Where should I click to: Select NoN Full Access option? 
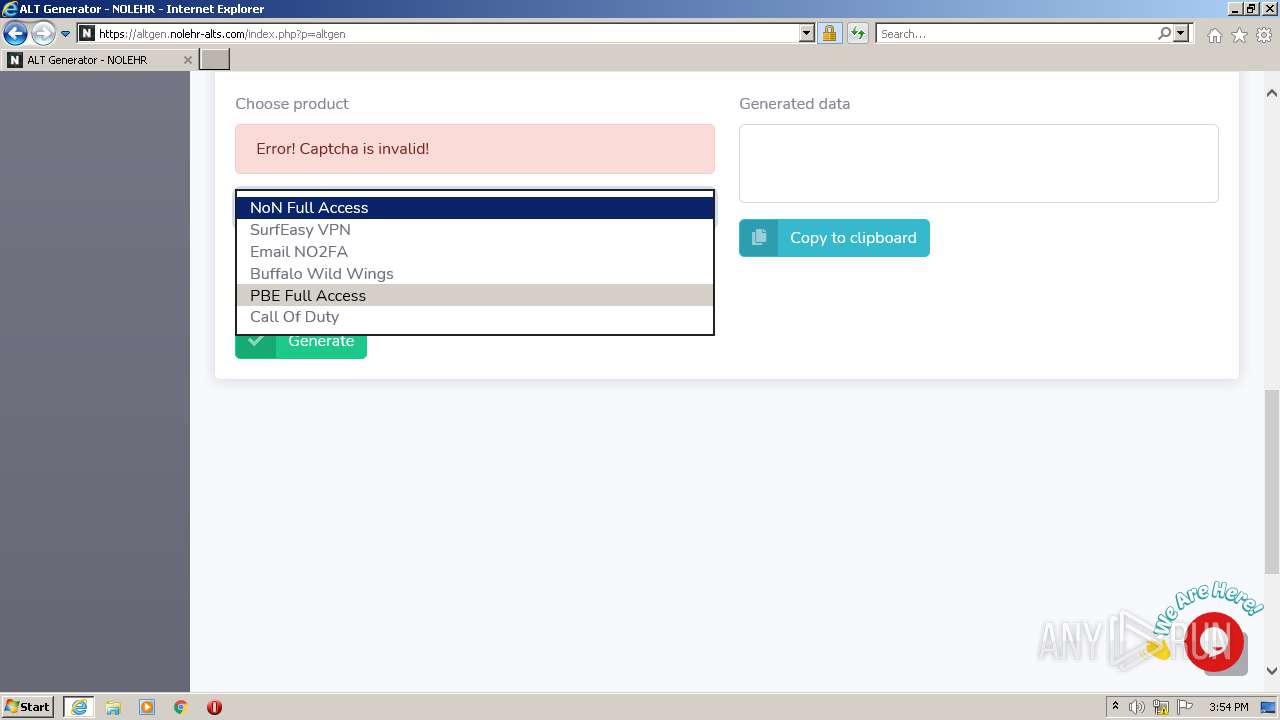pyautogui.click(x=475, y=208)
